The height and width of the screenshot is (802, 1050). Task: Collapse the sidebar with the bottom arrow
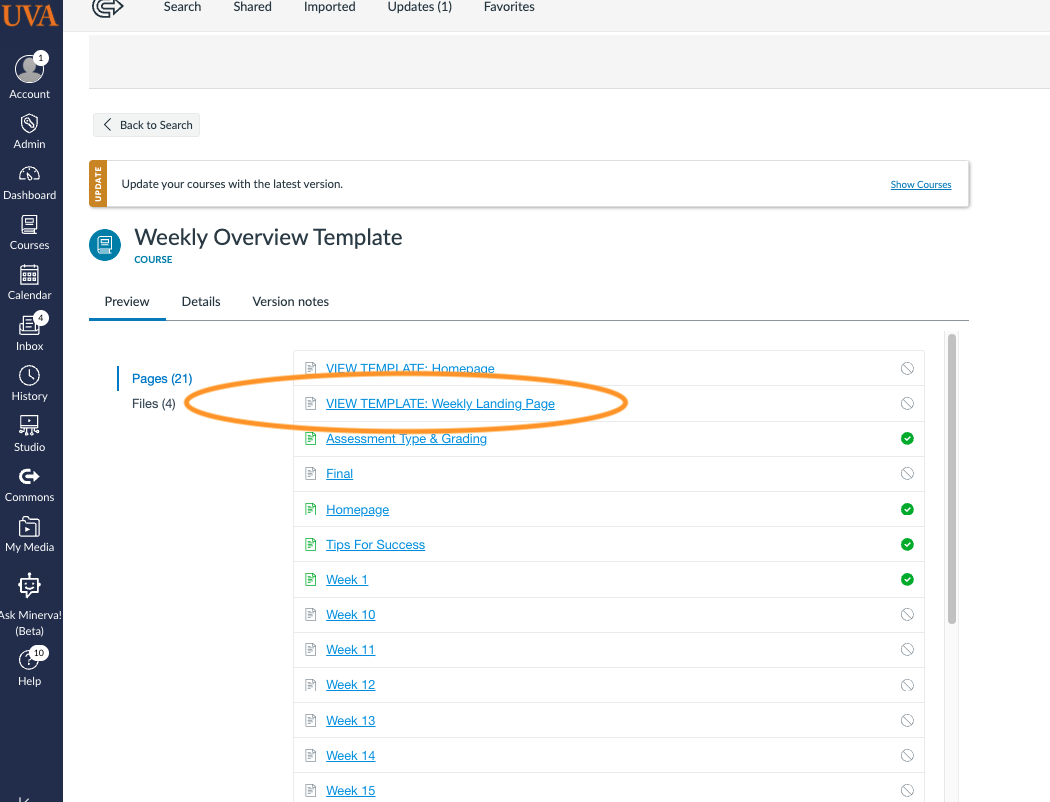23,798
